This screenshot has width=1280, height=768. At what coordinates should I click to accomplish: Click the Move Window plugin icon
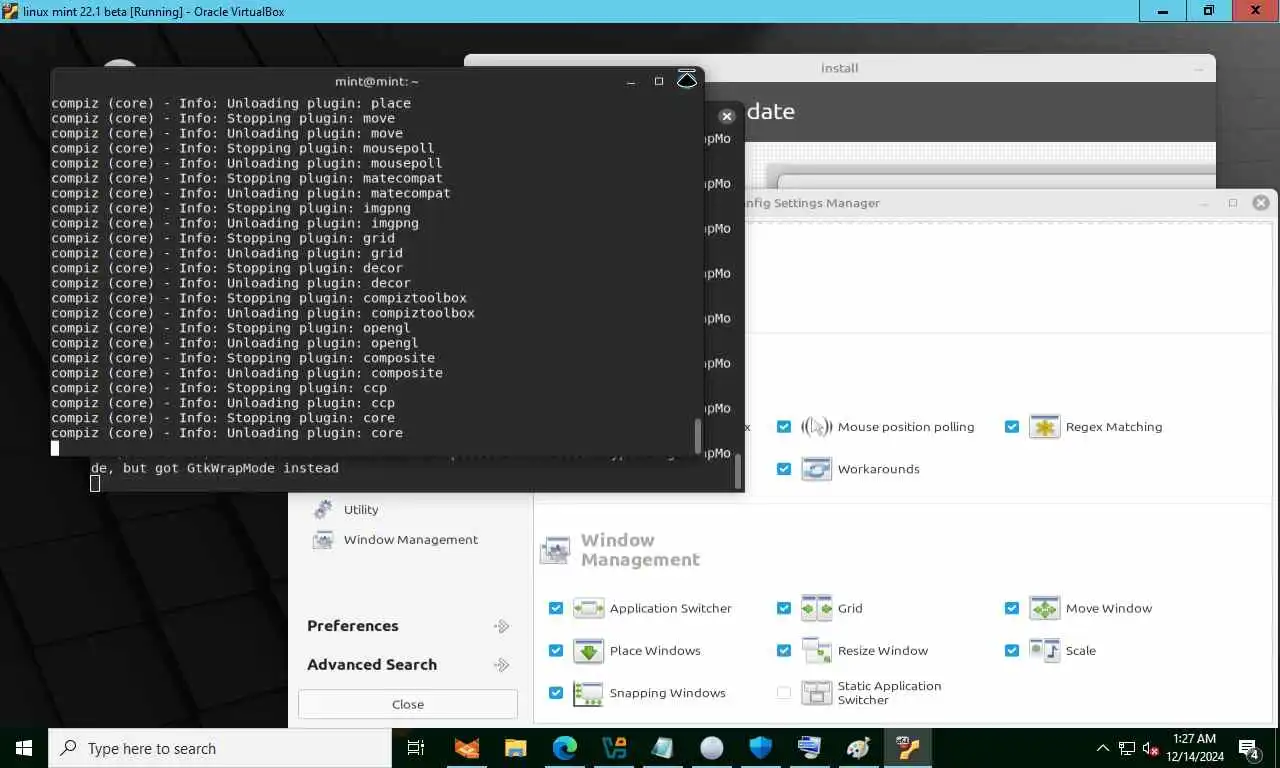click(1044, 608)
